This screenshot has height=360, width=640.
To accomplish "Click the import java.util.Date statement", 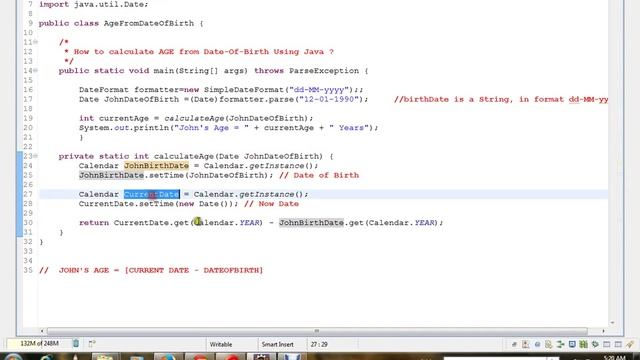I will [x=93, y=4].
